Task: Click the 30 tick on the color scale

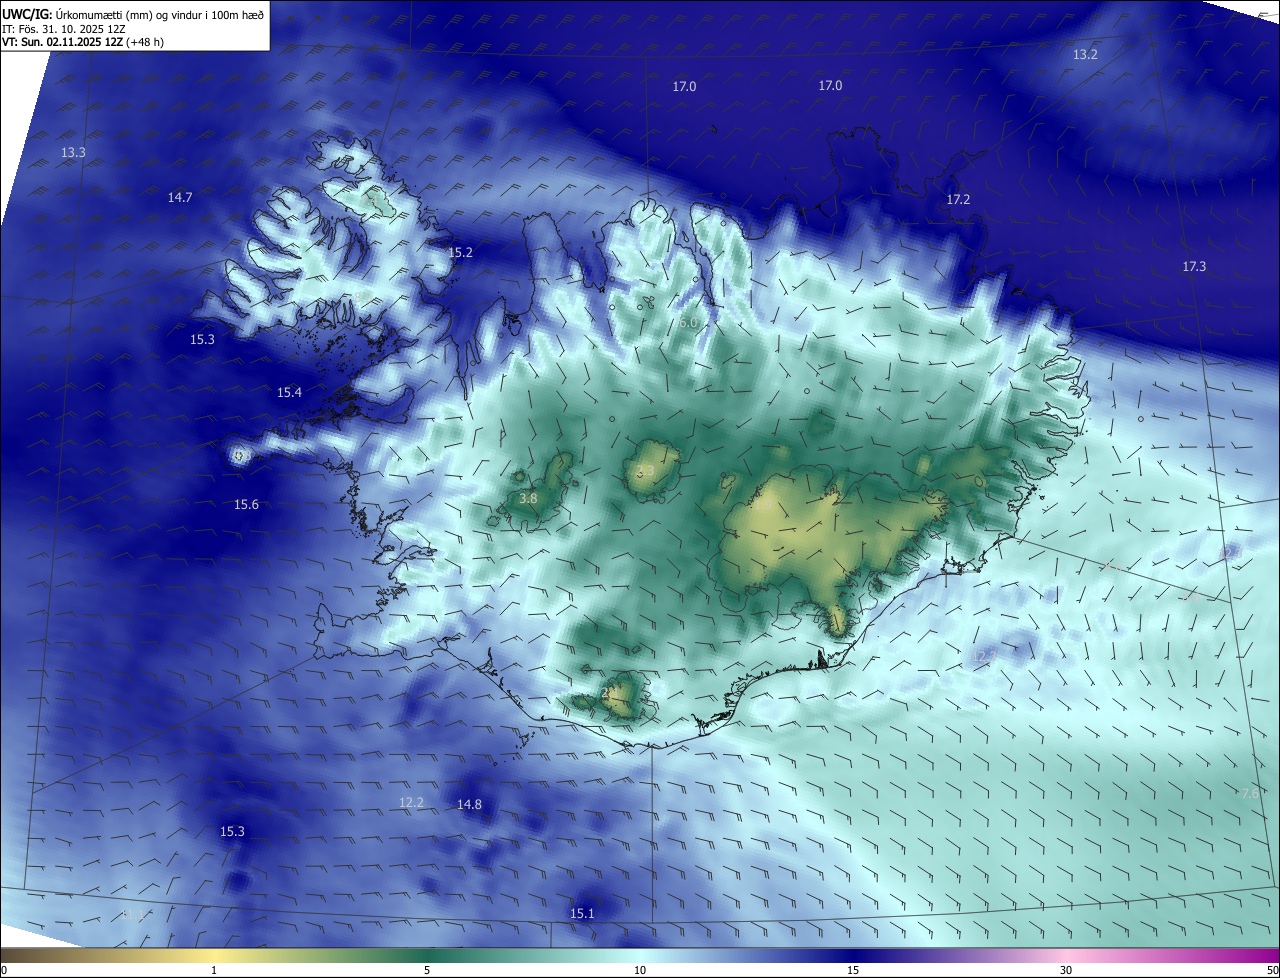Action: click(x=1066, y=971)
